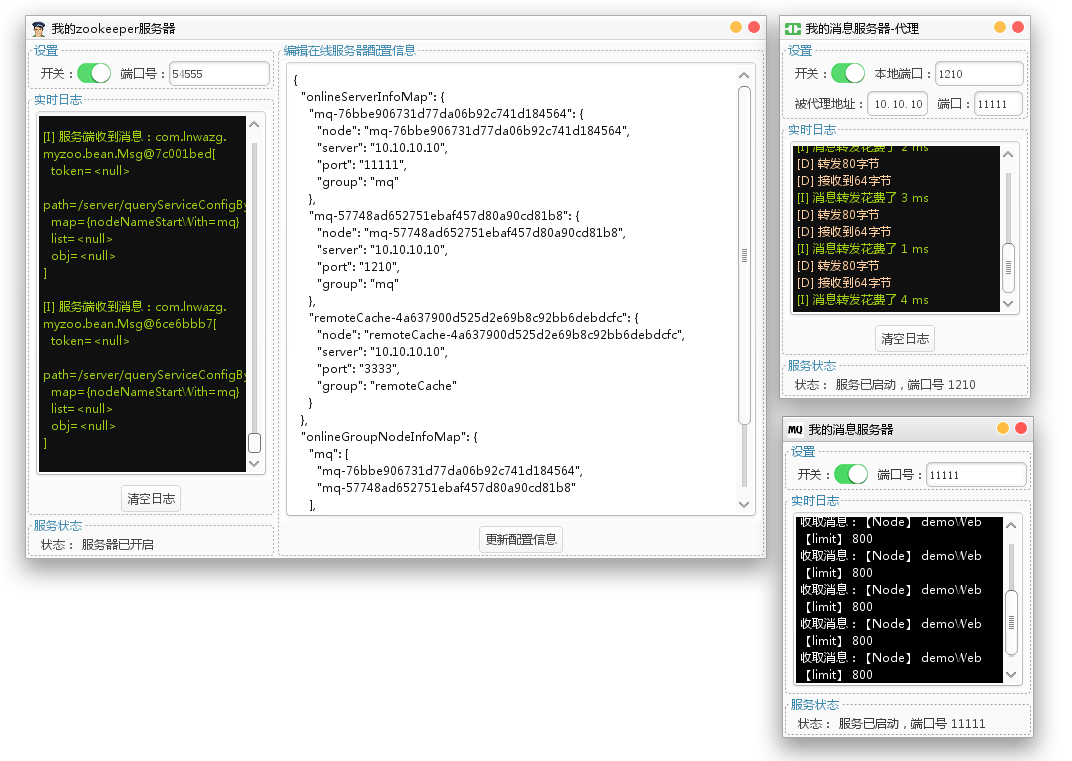Image resolution: width=1072 pixels, height=761 pixels.
Task: Click proxy status text 服务已启动,端口号 1210
Action: click(x=905, y=385)
